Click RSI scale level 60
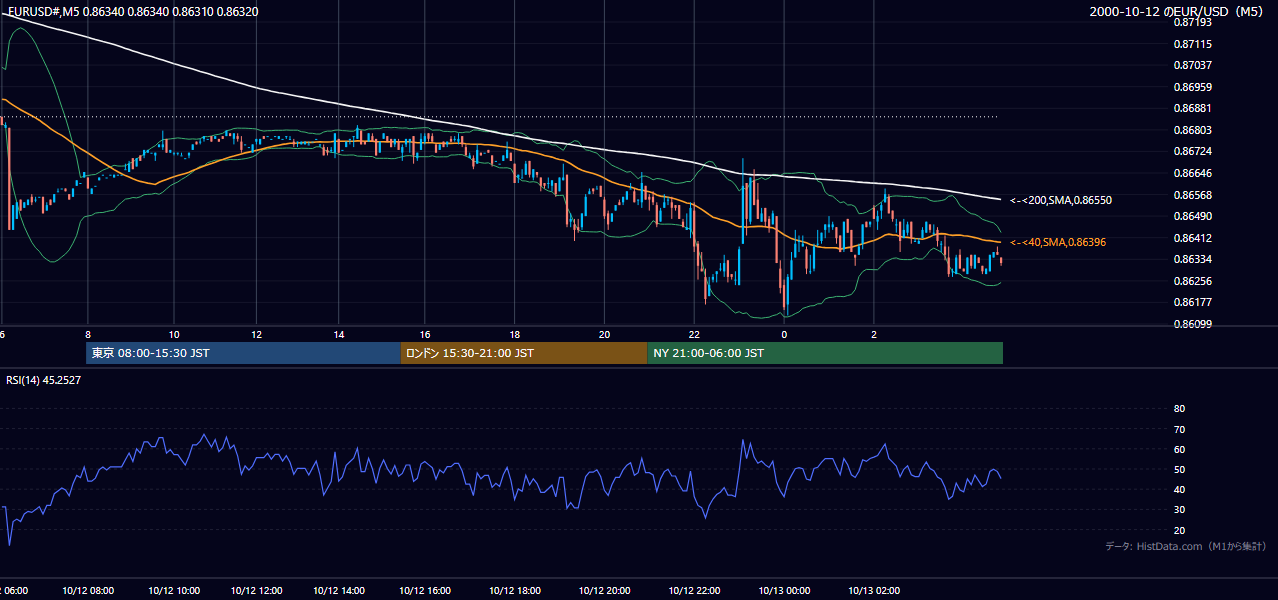 tap(1179, 449)
